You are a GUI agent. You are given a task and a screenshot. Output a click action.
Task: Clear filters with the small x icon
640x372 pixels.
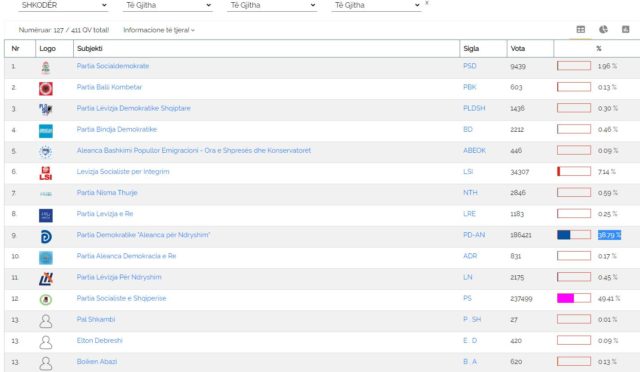click(427, 3)
